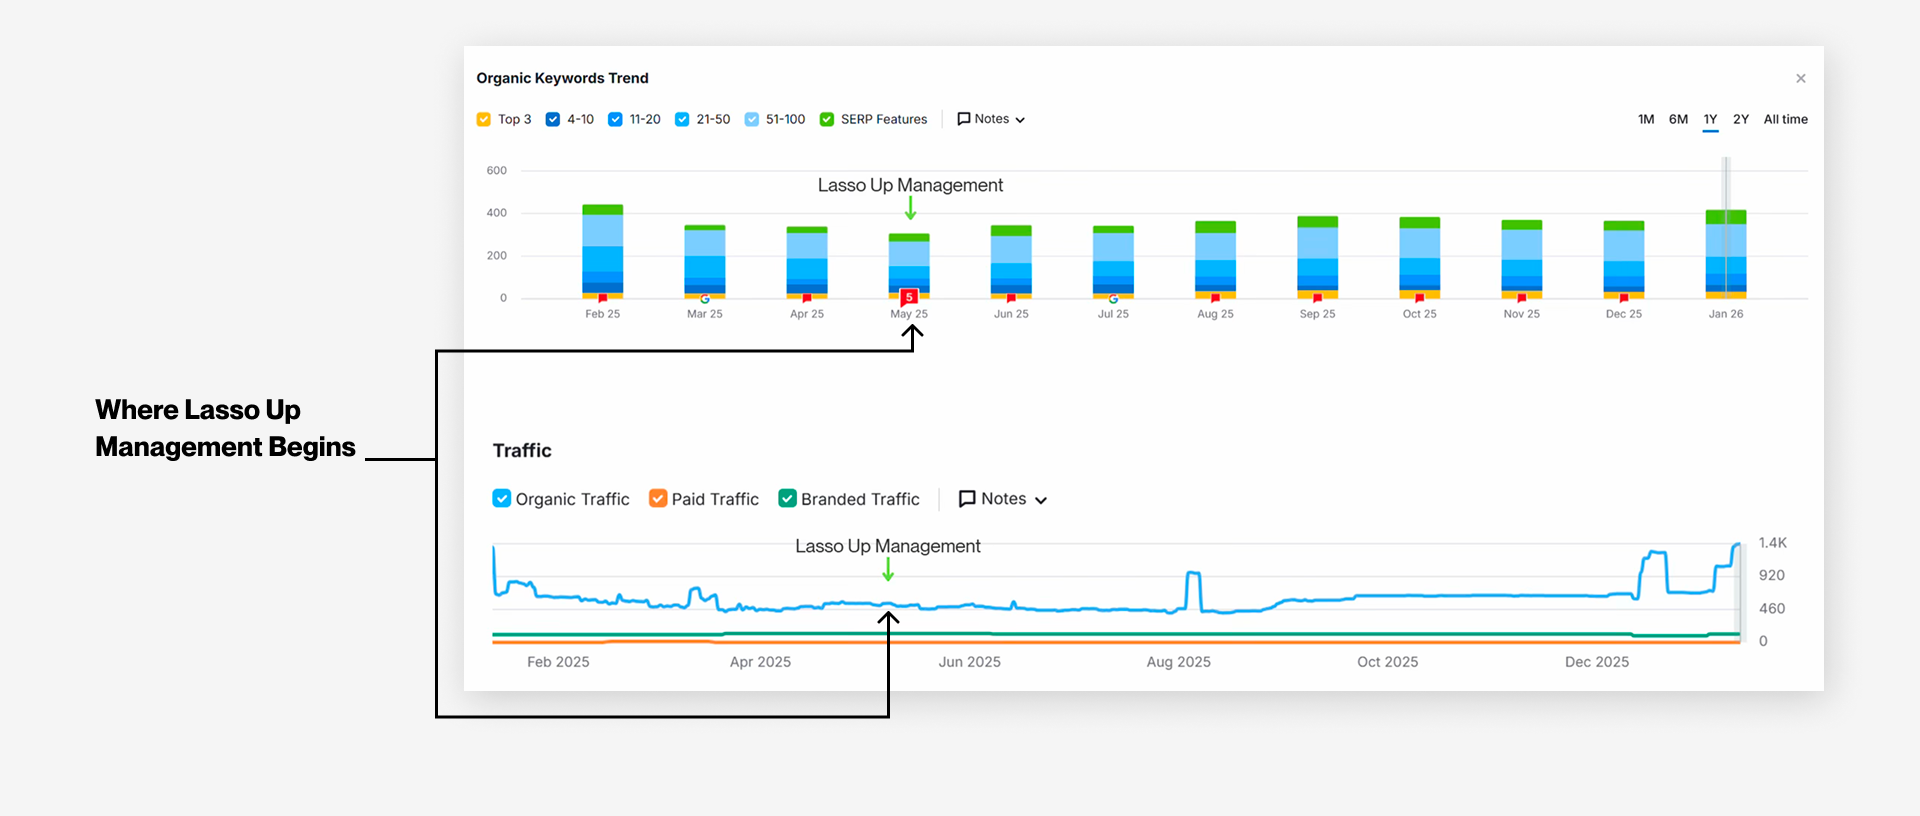
Task: Choose the 1M time range
Action: [x=1646, y=119]
